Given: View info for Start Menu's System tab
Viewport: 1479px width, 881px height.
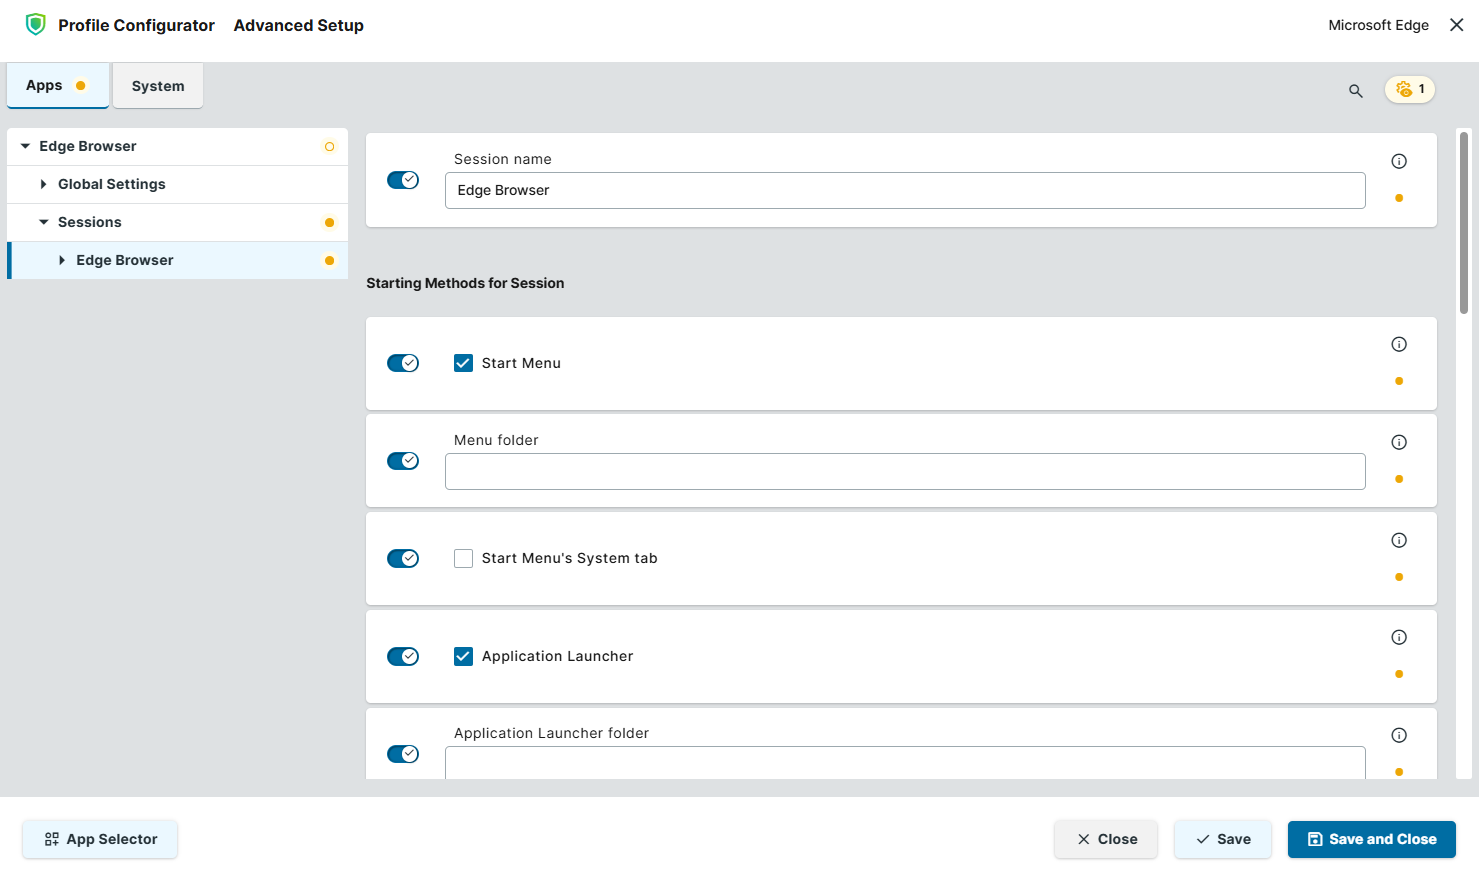Looking at the screenshot, I should click(x=1398, y=540).
